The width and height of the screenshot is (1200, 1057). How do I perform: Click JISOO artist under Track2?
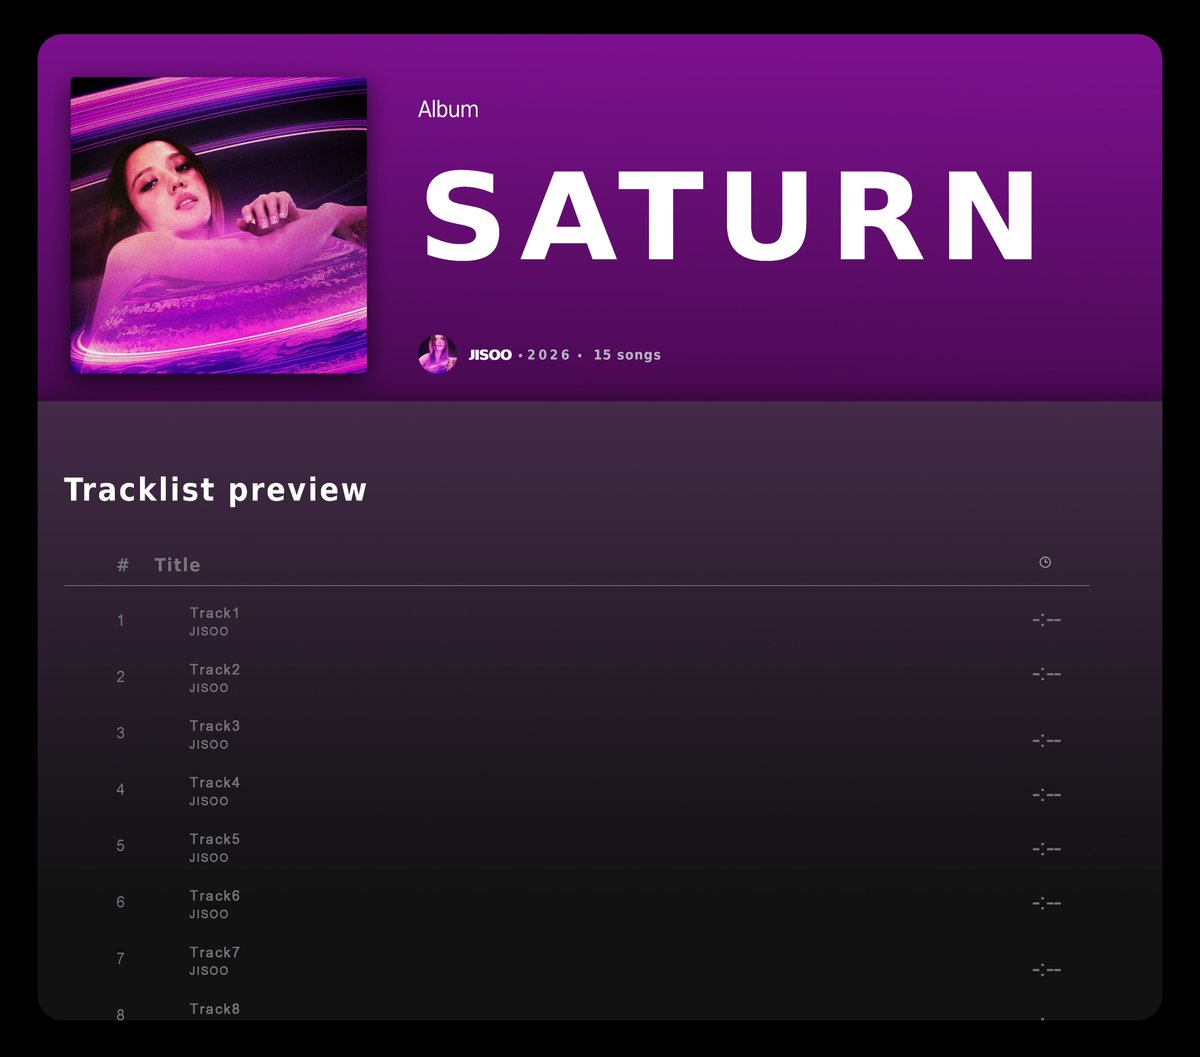pos(209,688)
